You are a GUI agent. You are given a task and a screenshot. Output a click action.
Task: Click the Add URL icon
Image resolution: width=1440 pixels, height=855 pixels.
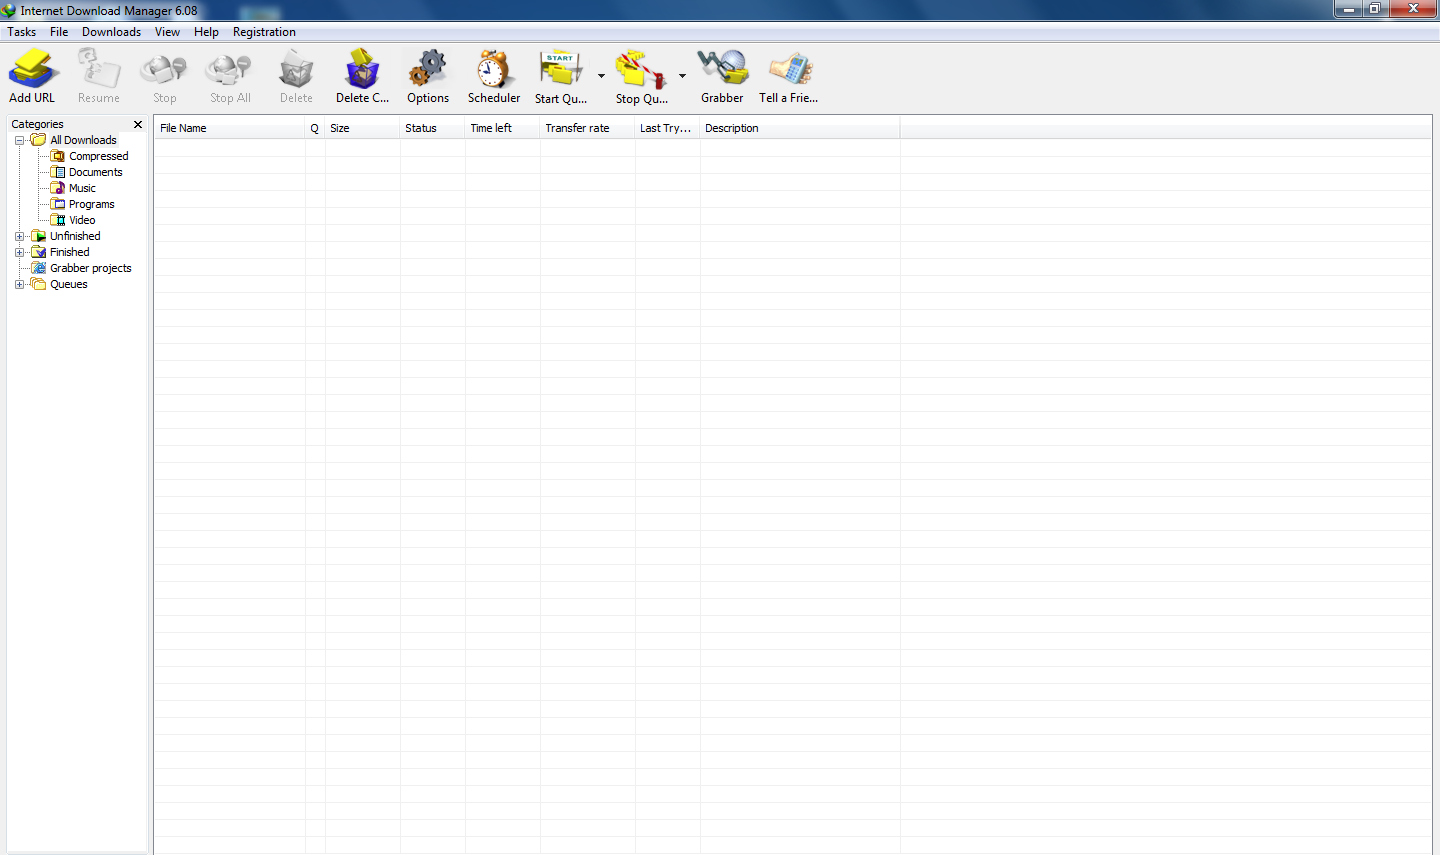(x=32, y=70)
